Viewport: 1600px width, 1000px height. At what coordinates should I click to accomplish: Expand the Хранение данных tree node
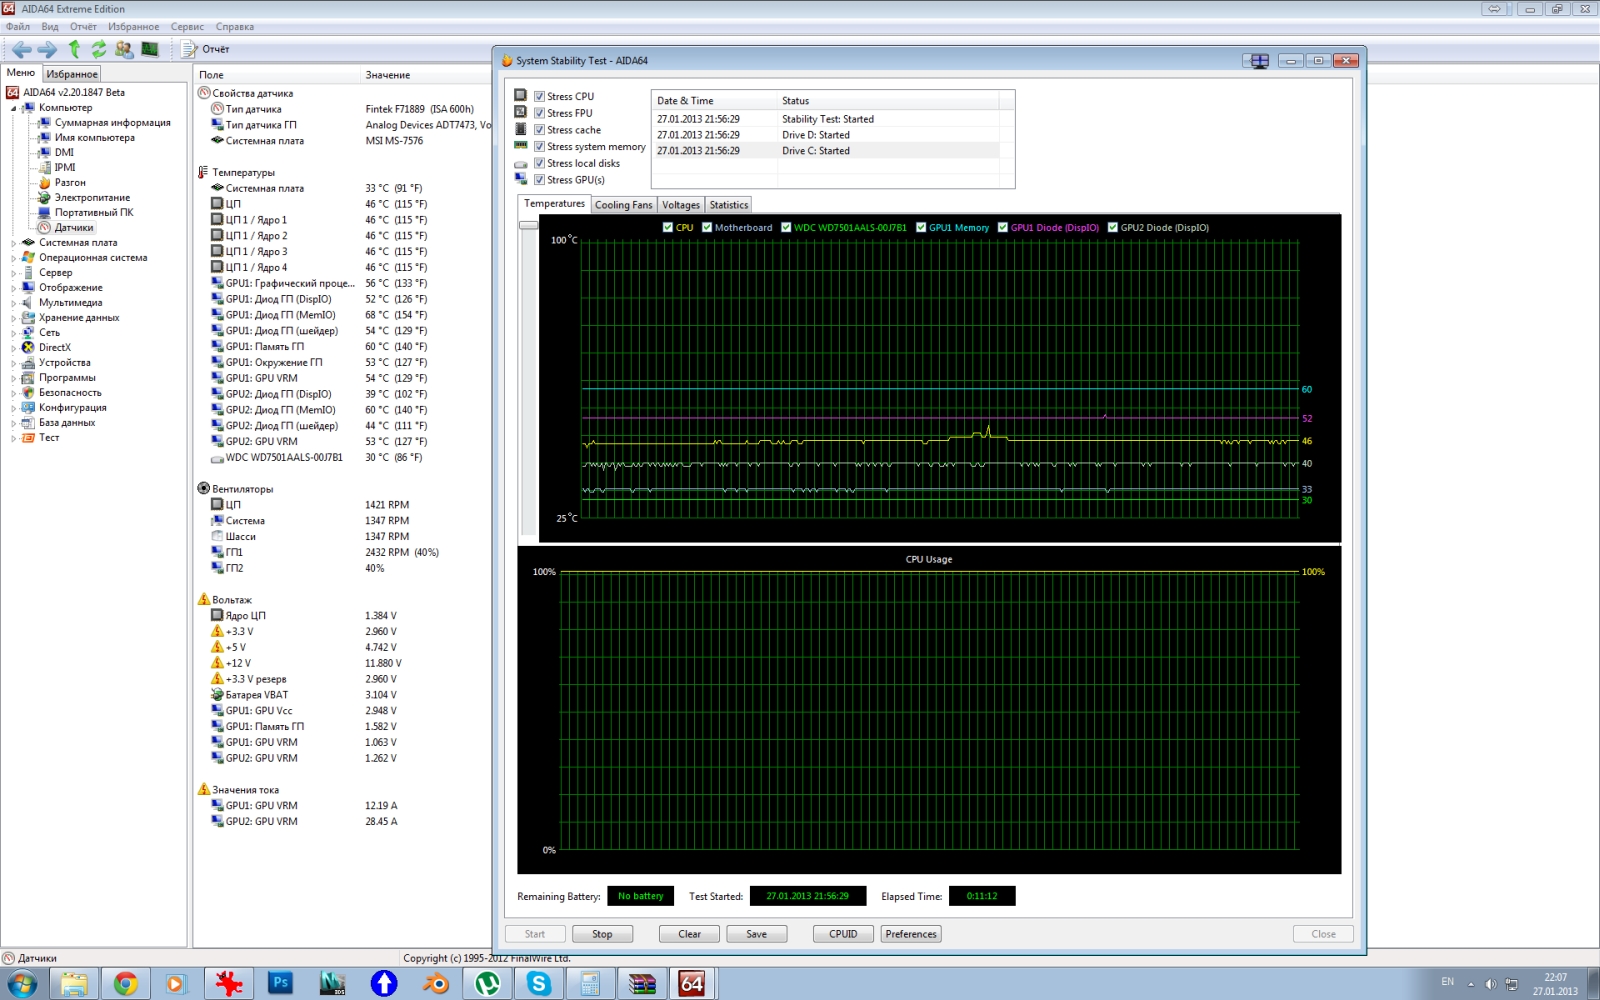[x=13, y=318]
